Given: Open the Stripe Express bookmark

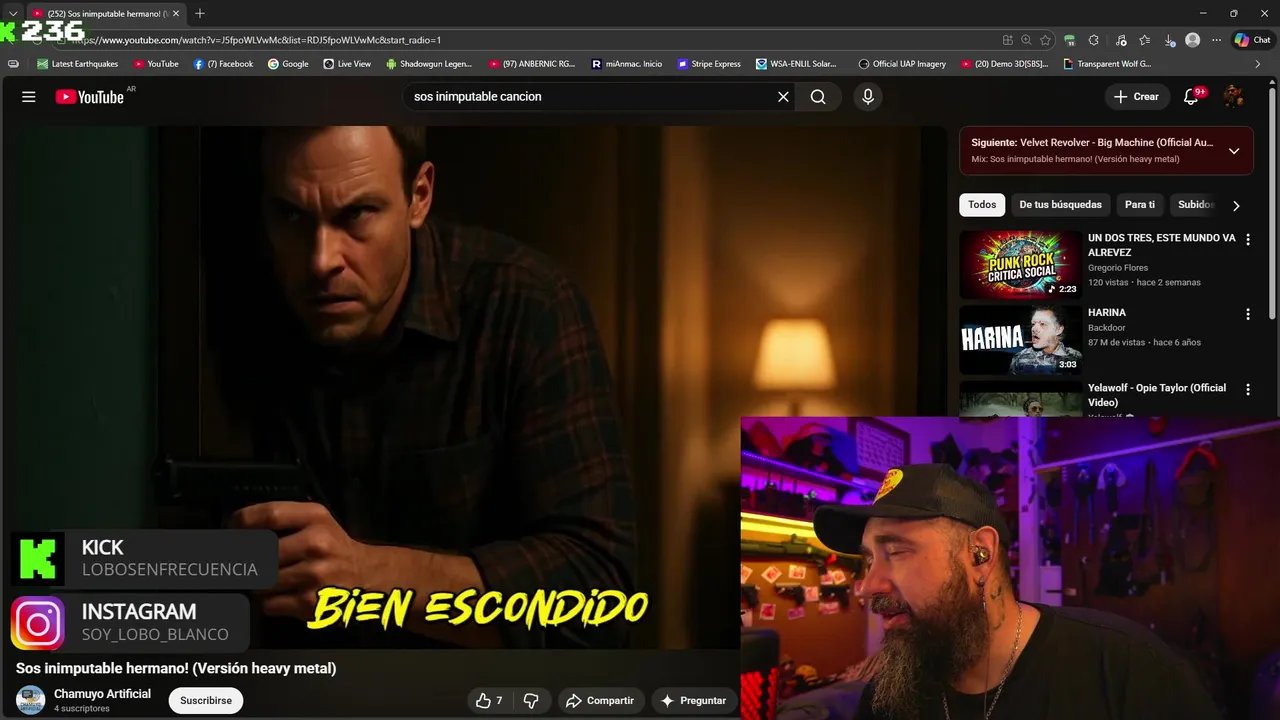Looking at the screenshot, I should [x=709, y=64].
